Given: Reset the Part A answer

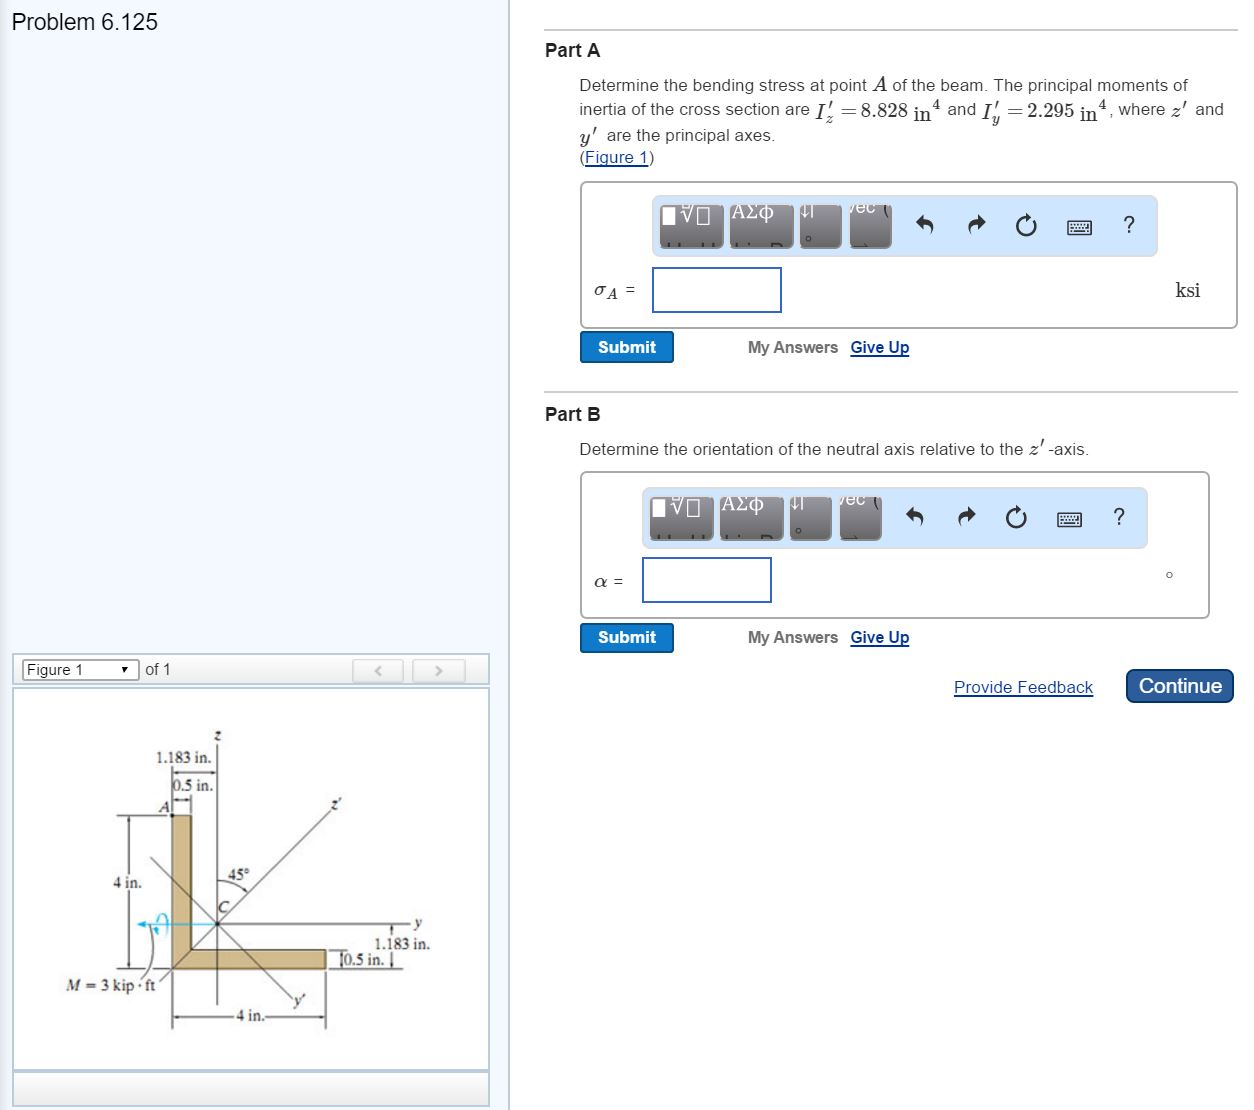Looking at the screenshot, I should (1026, 226).
